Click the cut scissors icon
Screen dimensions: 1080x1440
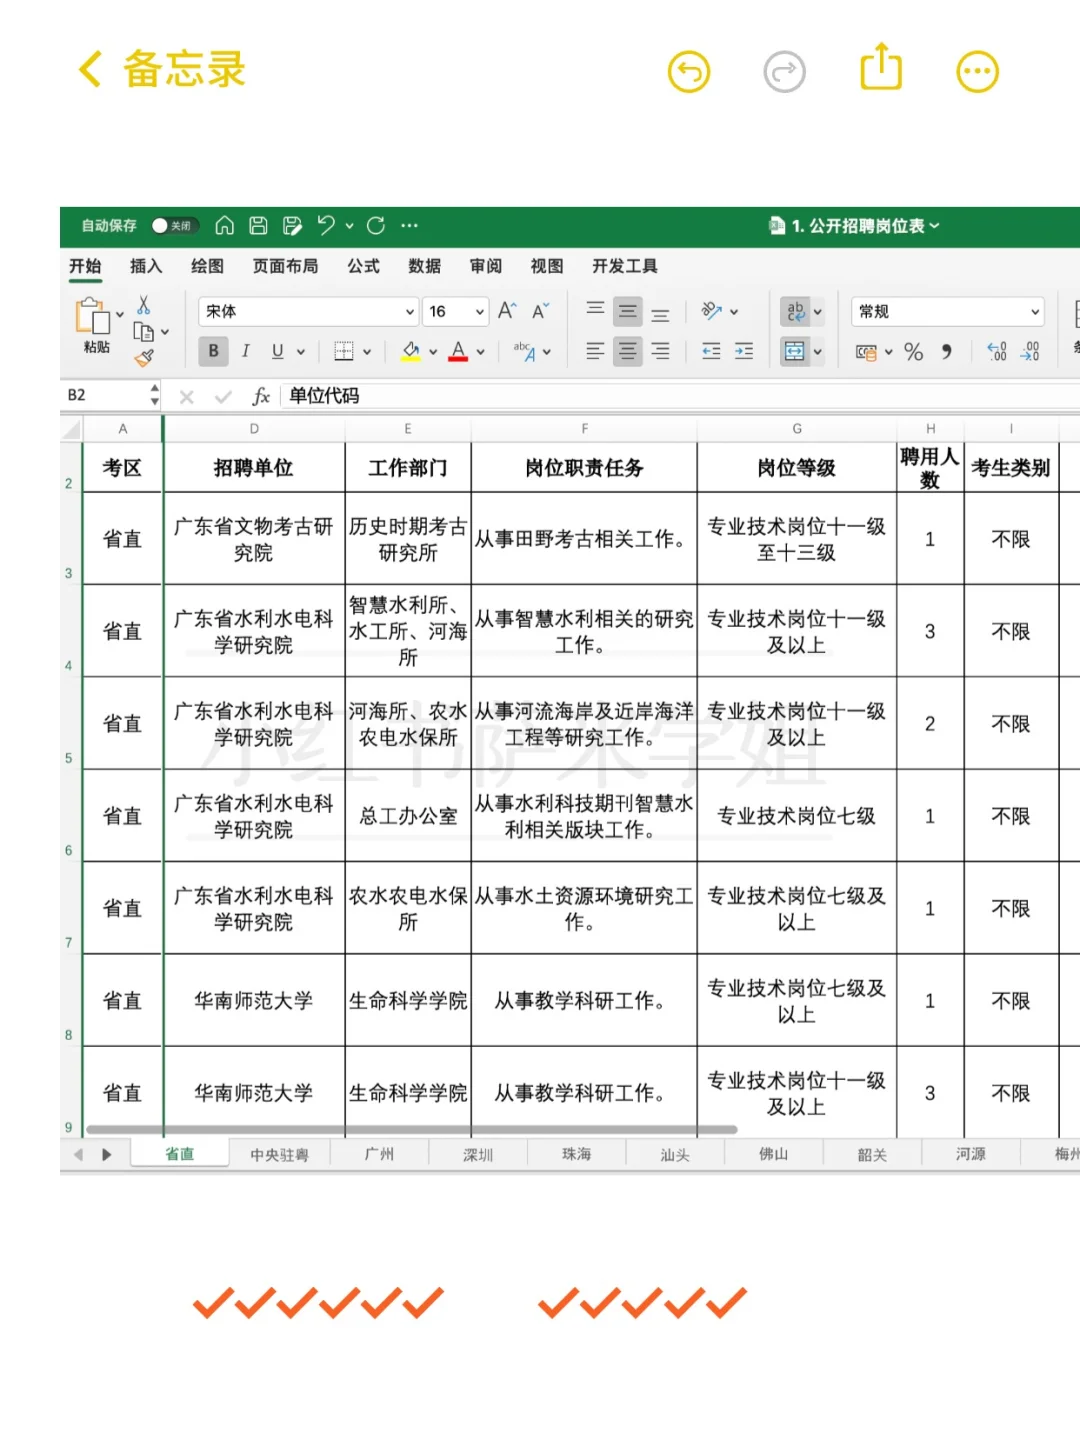click(x=144, y=306)
